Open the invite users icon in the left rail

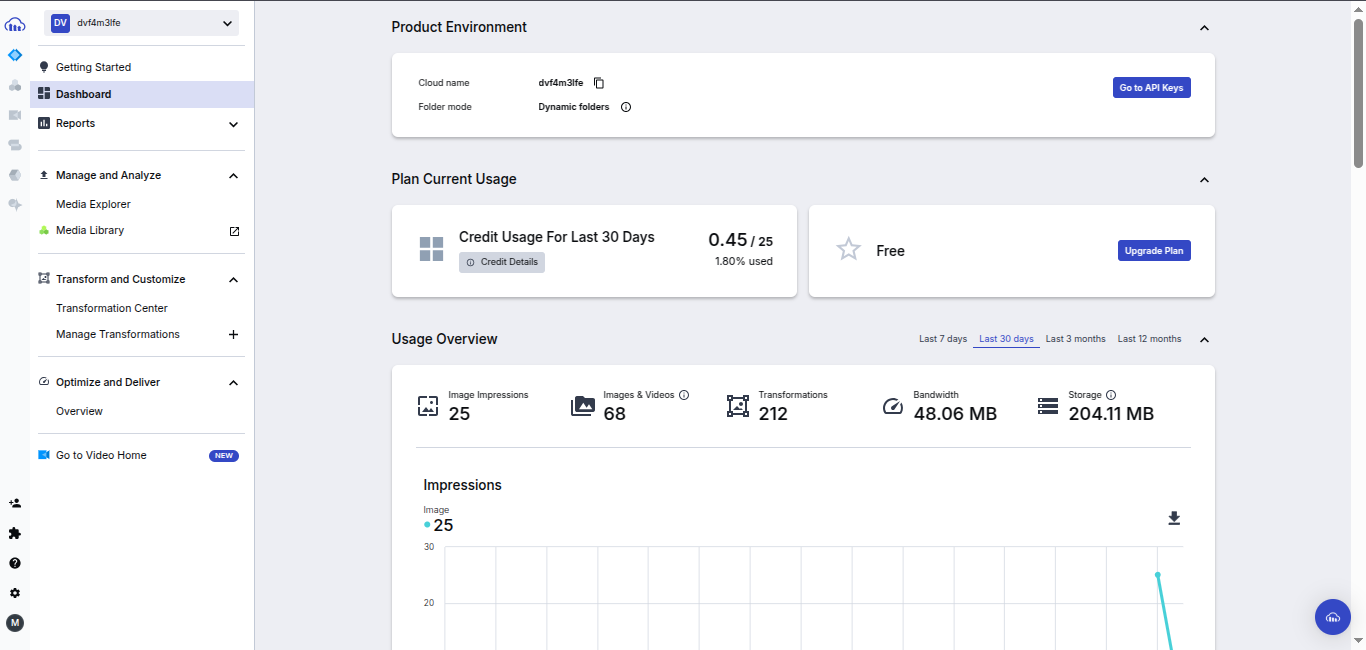pos(15,503)
